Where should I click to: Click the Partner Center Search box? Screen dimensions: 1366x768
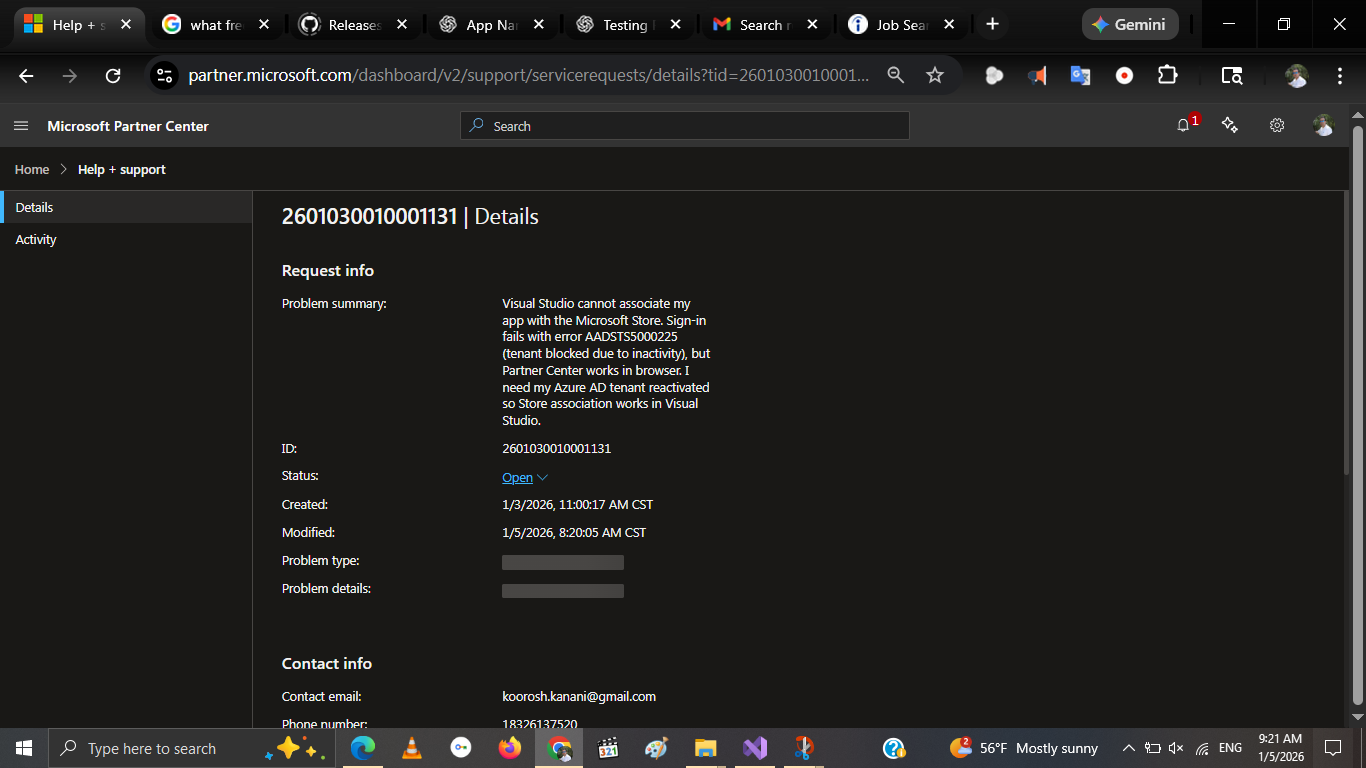point(685,126)
